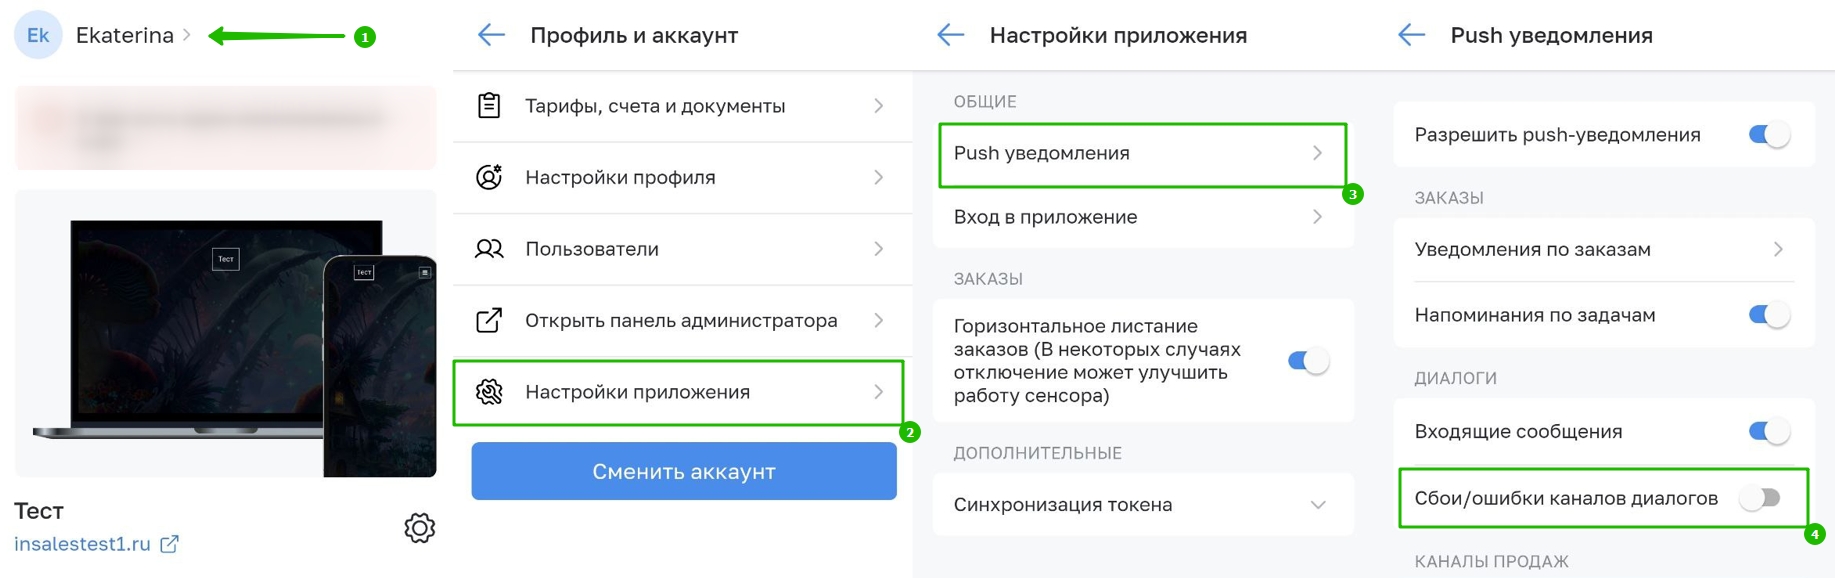Open the insalestest1.ru link
The image size is (1835, 578).
pyautogui.click(x=82, y=544)
